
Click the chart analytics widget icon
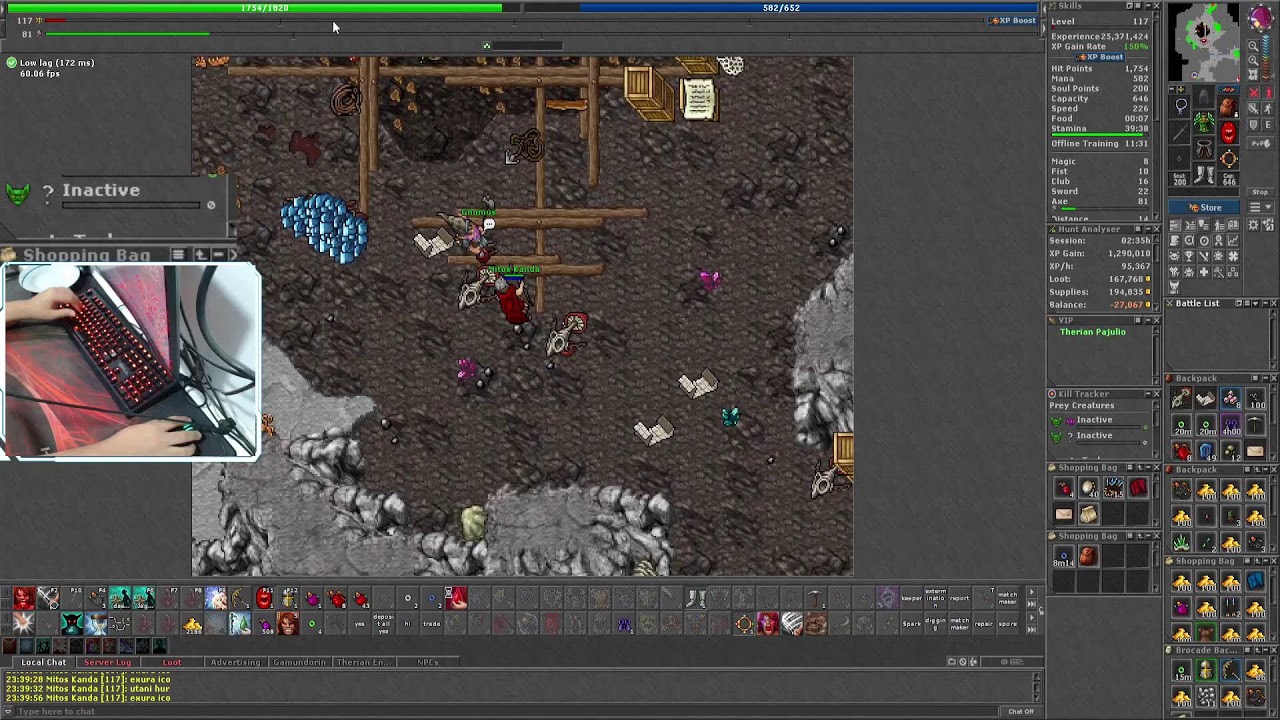[1233, 240]
